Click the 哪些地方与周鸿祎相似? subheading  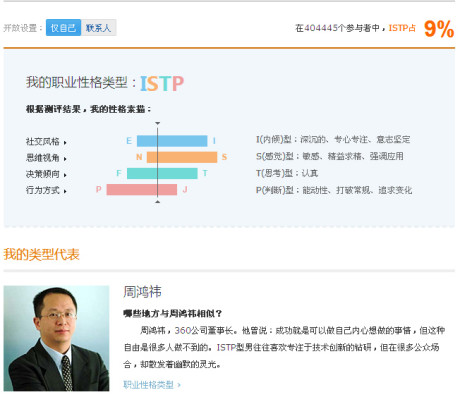173,313
